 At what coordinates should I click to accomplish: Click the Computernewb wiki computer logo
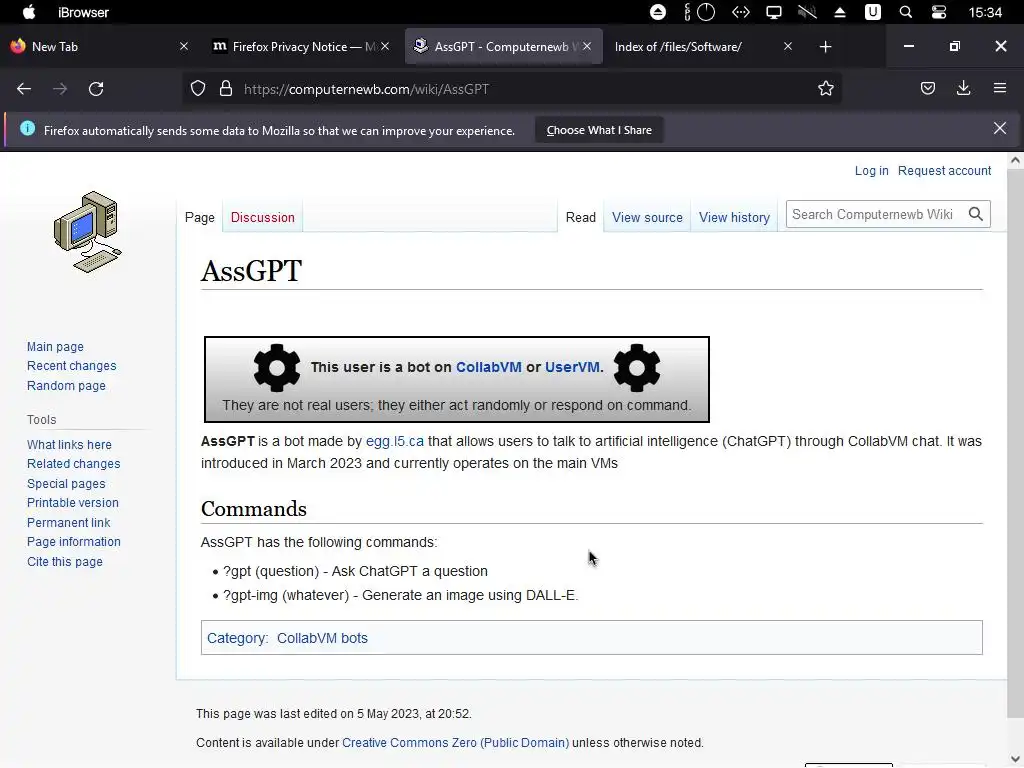88,232
